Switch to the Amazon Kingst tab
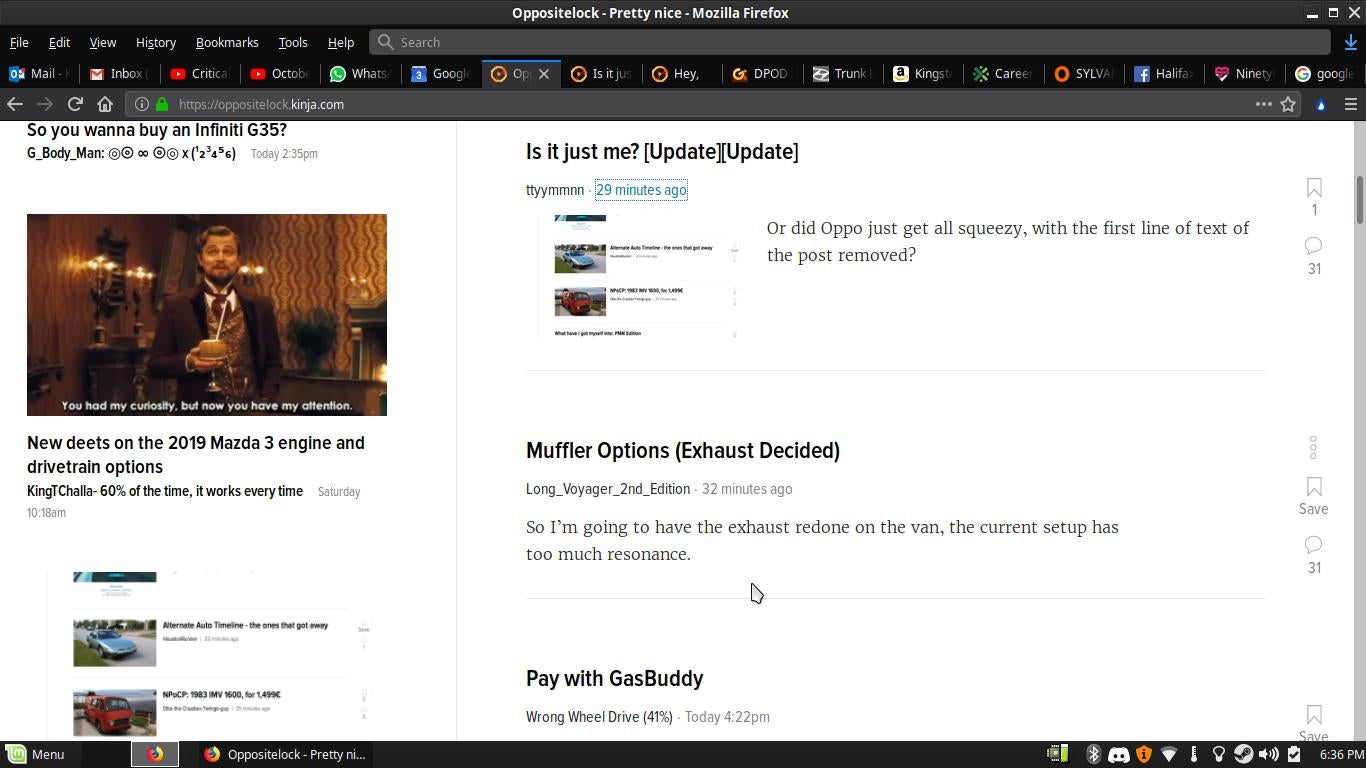This screenshot has height=768, width=1366. [923, 74]
